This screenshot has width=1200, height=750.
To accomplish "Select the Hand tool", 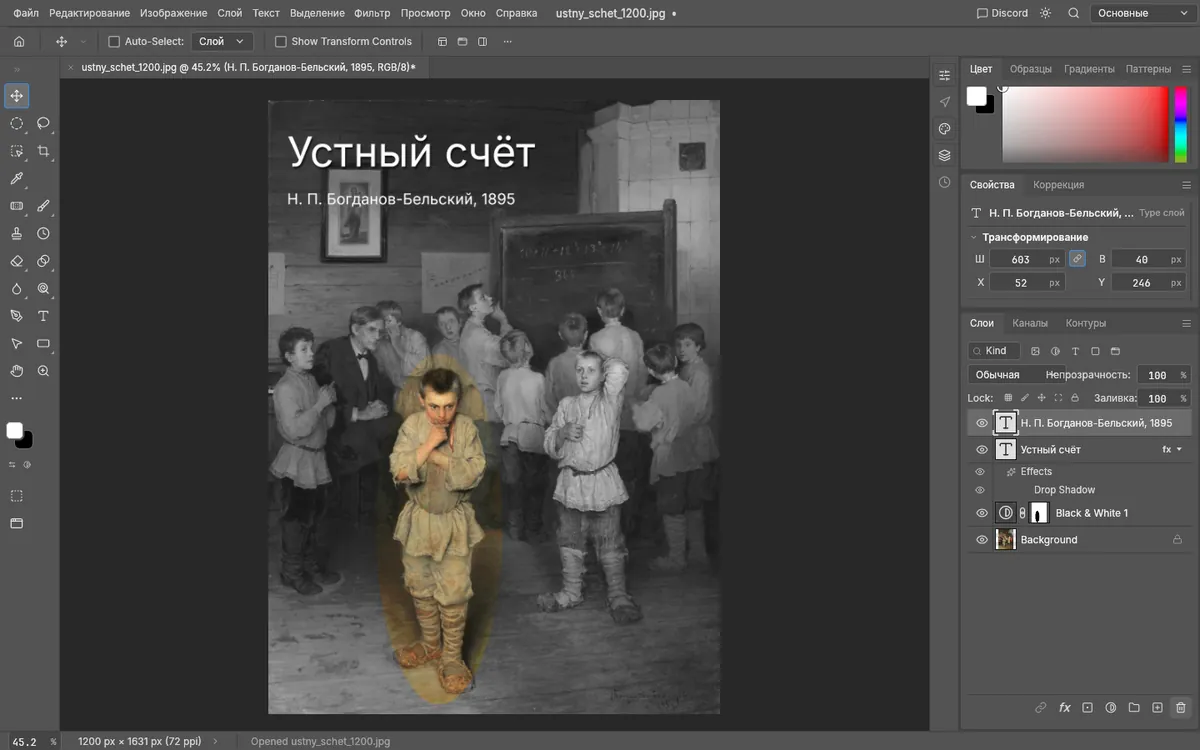I will click(x=16, y=371).
